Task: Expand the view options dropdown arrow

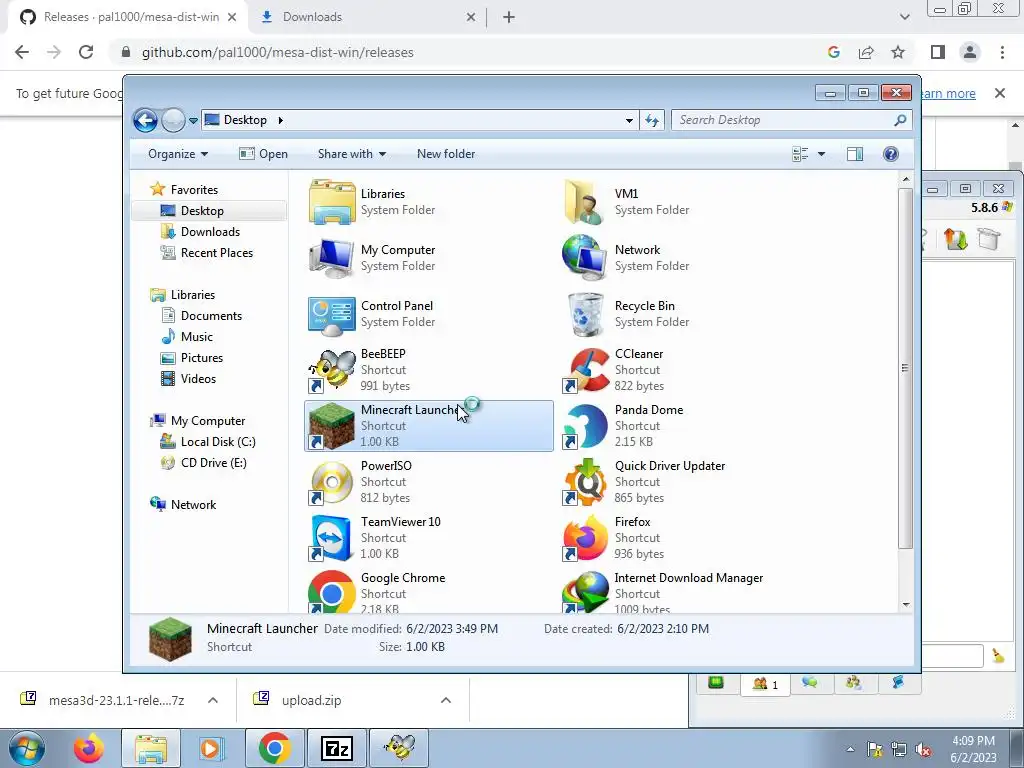Action: (x=822, y=154)
